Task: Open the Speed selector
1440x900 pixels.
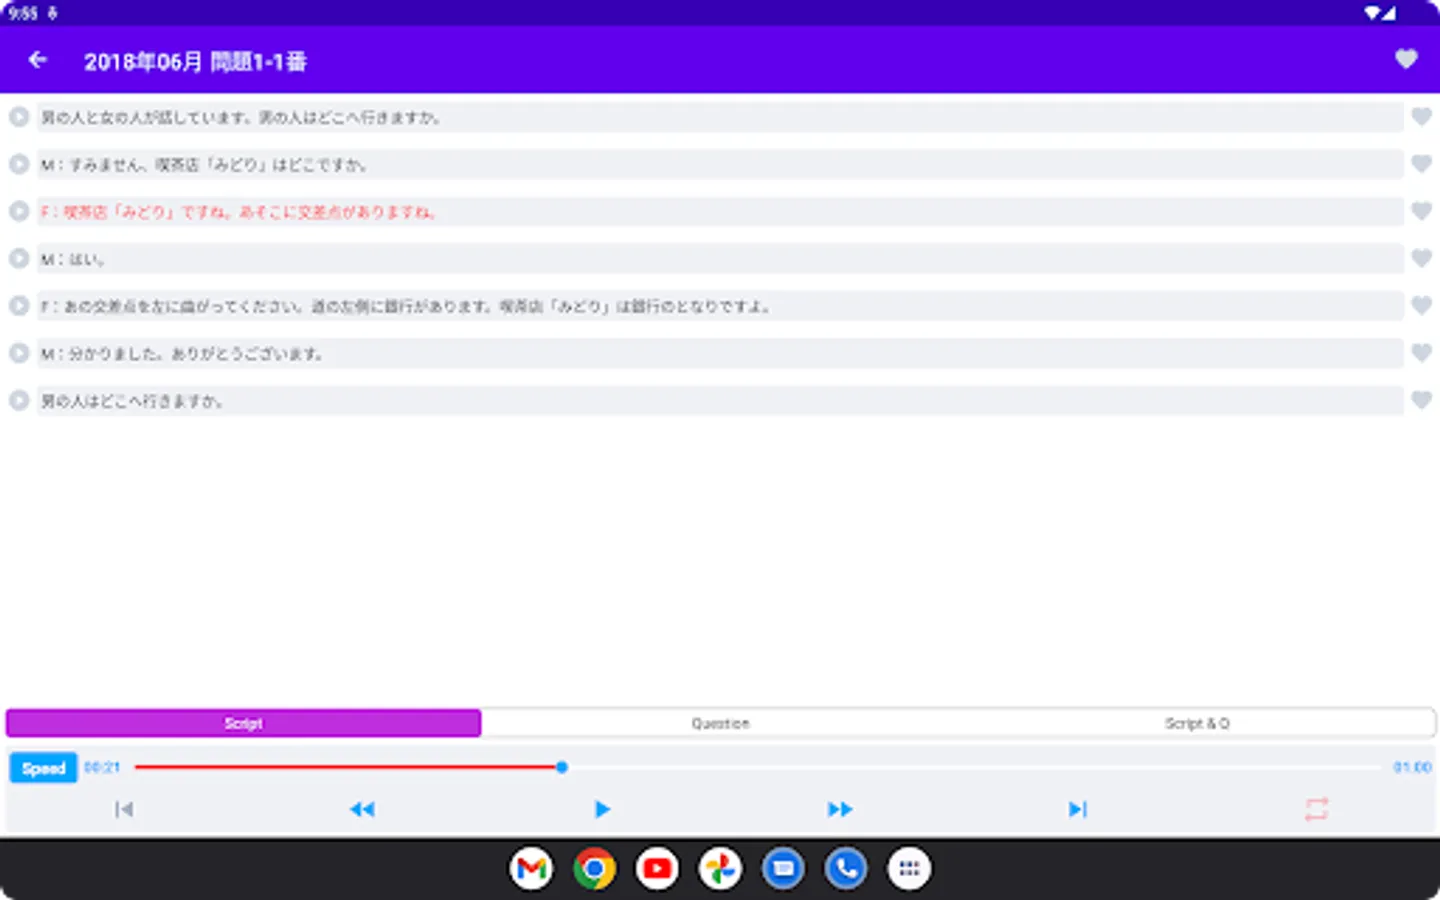Action: tap(43, 767)
